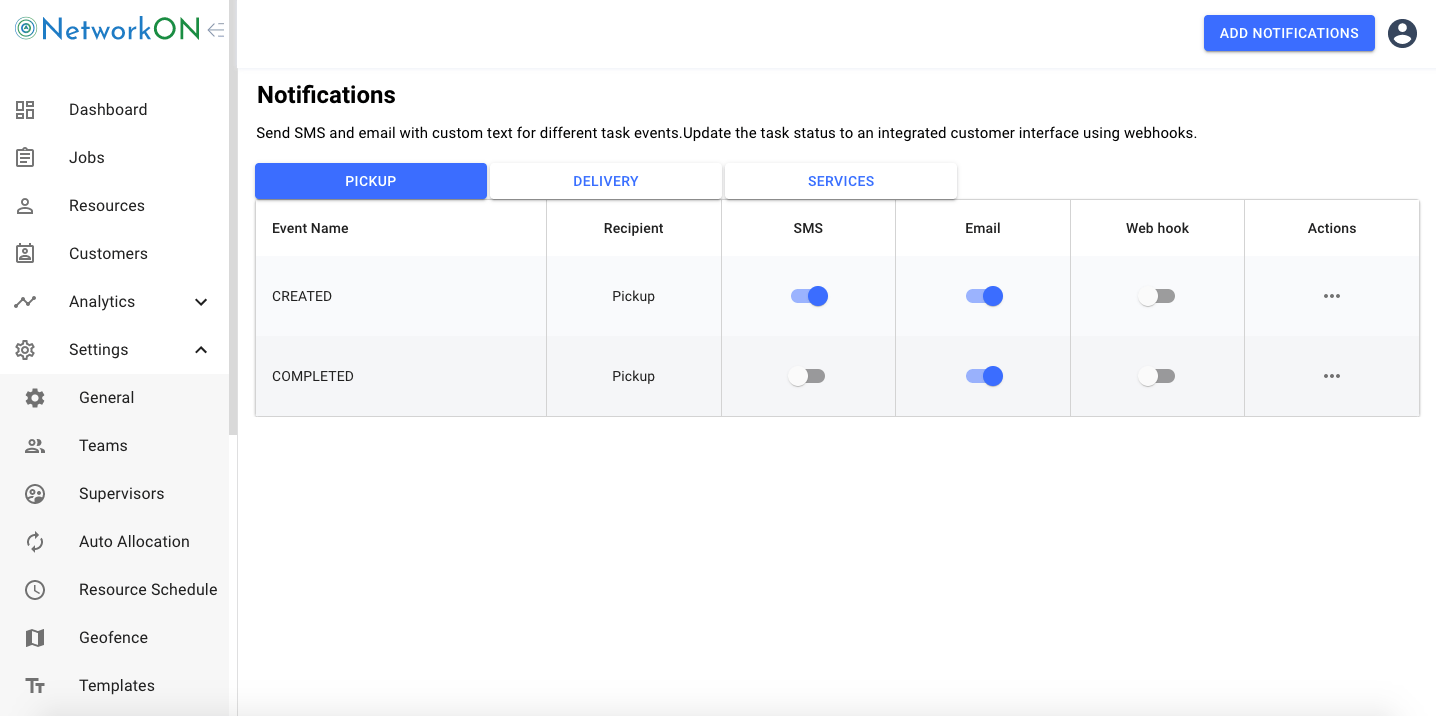This screenshot has width=1436, height=716.
Task: Select the Settings menu item
Action: (99, 350)
